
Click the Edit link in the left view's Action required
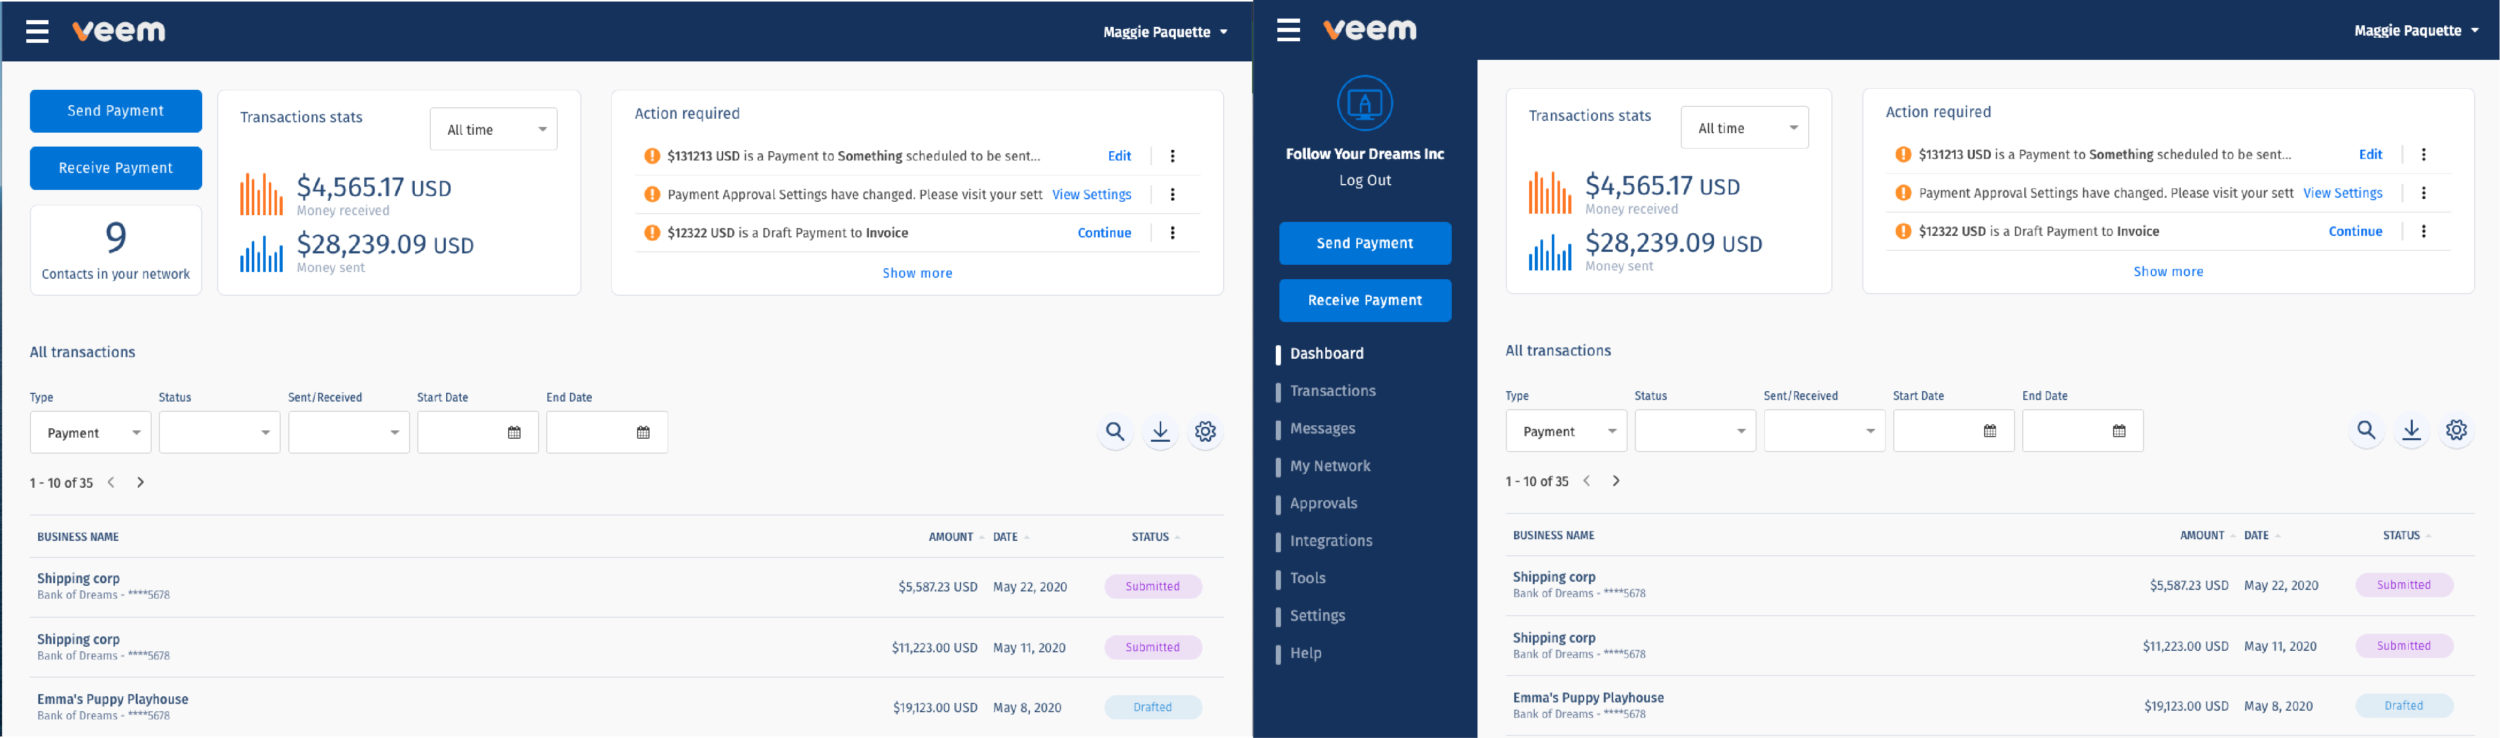[x=1119, y=156]
